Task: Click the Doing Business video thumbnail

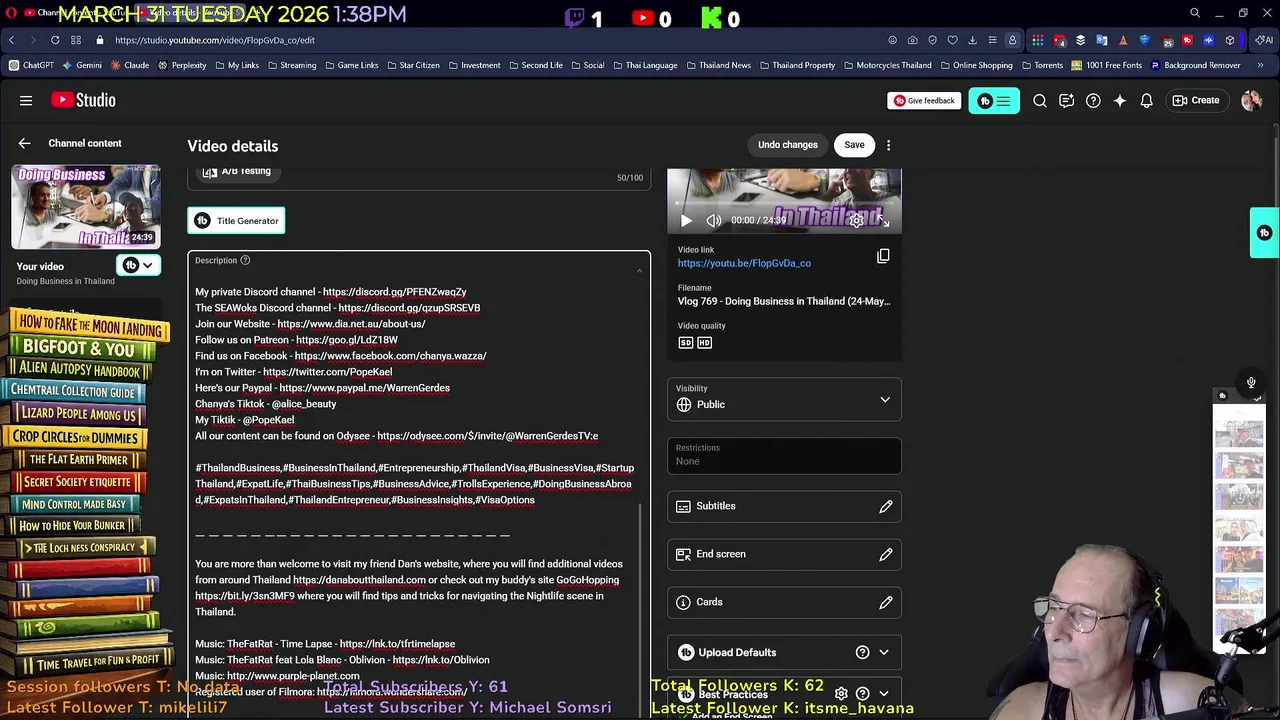Action: tap(86, 207)
